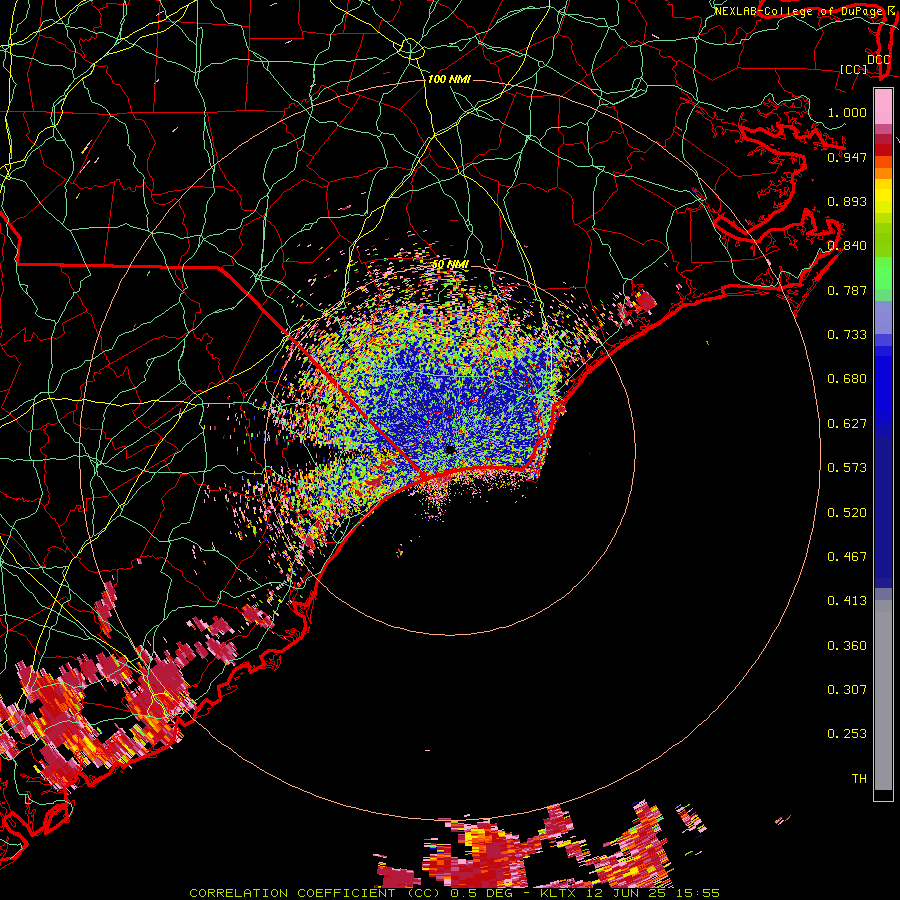
Task: Click the 0.627 scale value
Action: point(847,424)
